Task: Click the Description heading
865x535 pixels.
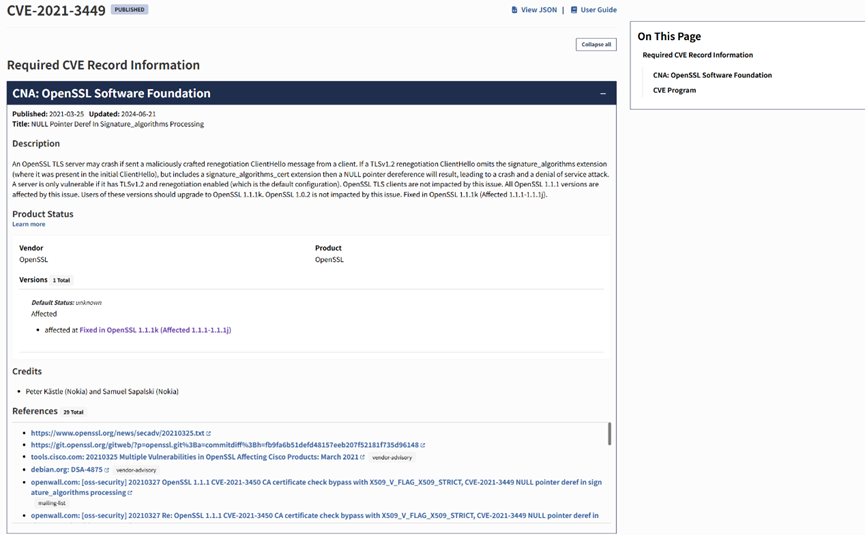Action: (36, 143)
